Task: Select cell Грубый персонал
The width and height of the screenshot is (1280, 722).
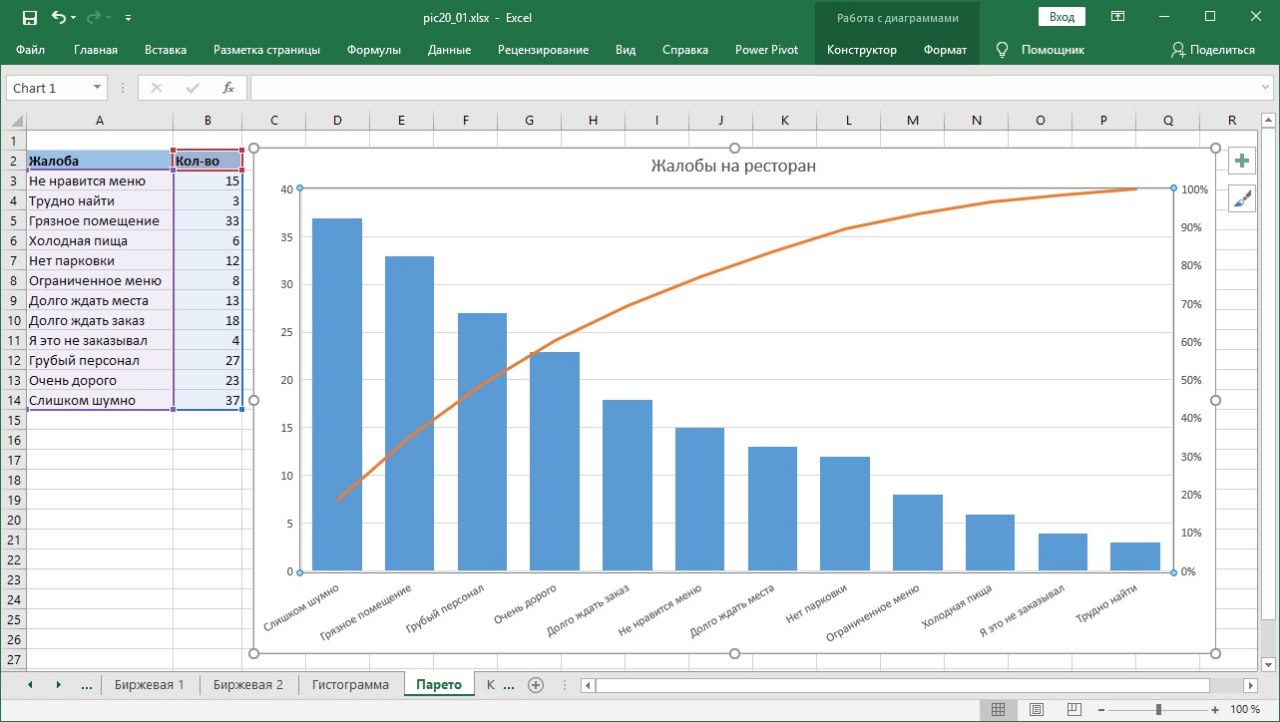Action: pos(99,360)
